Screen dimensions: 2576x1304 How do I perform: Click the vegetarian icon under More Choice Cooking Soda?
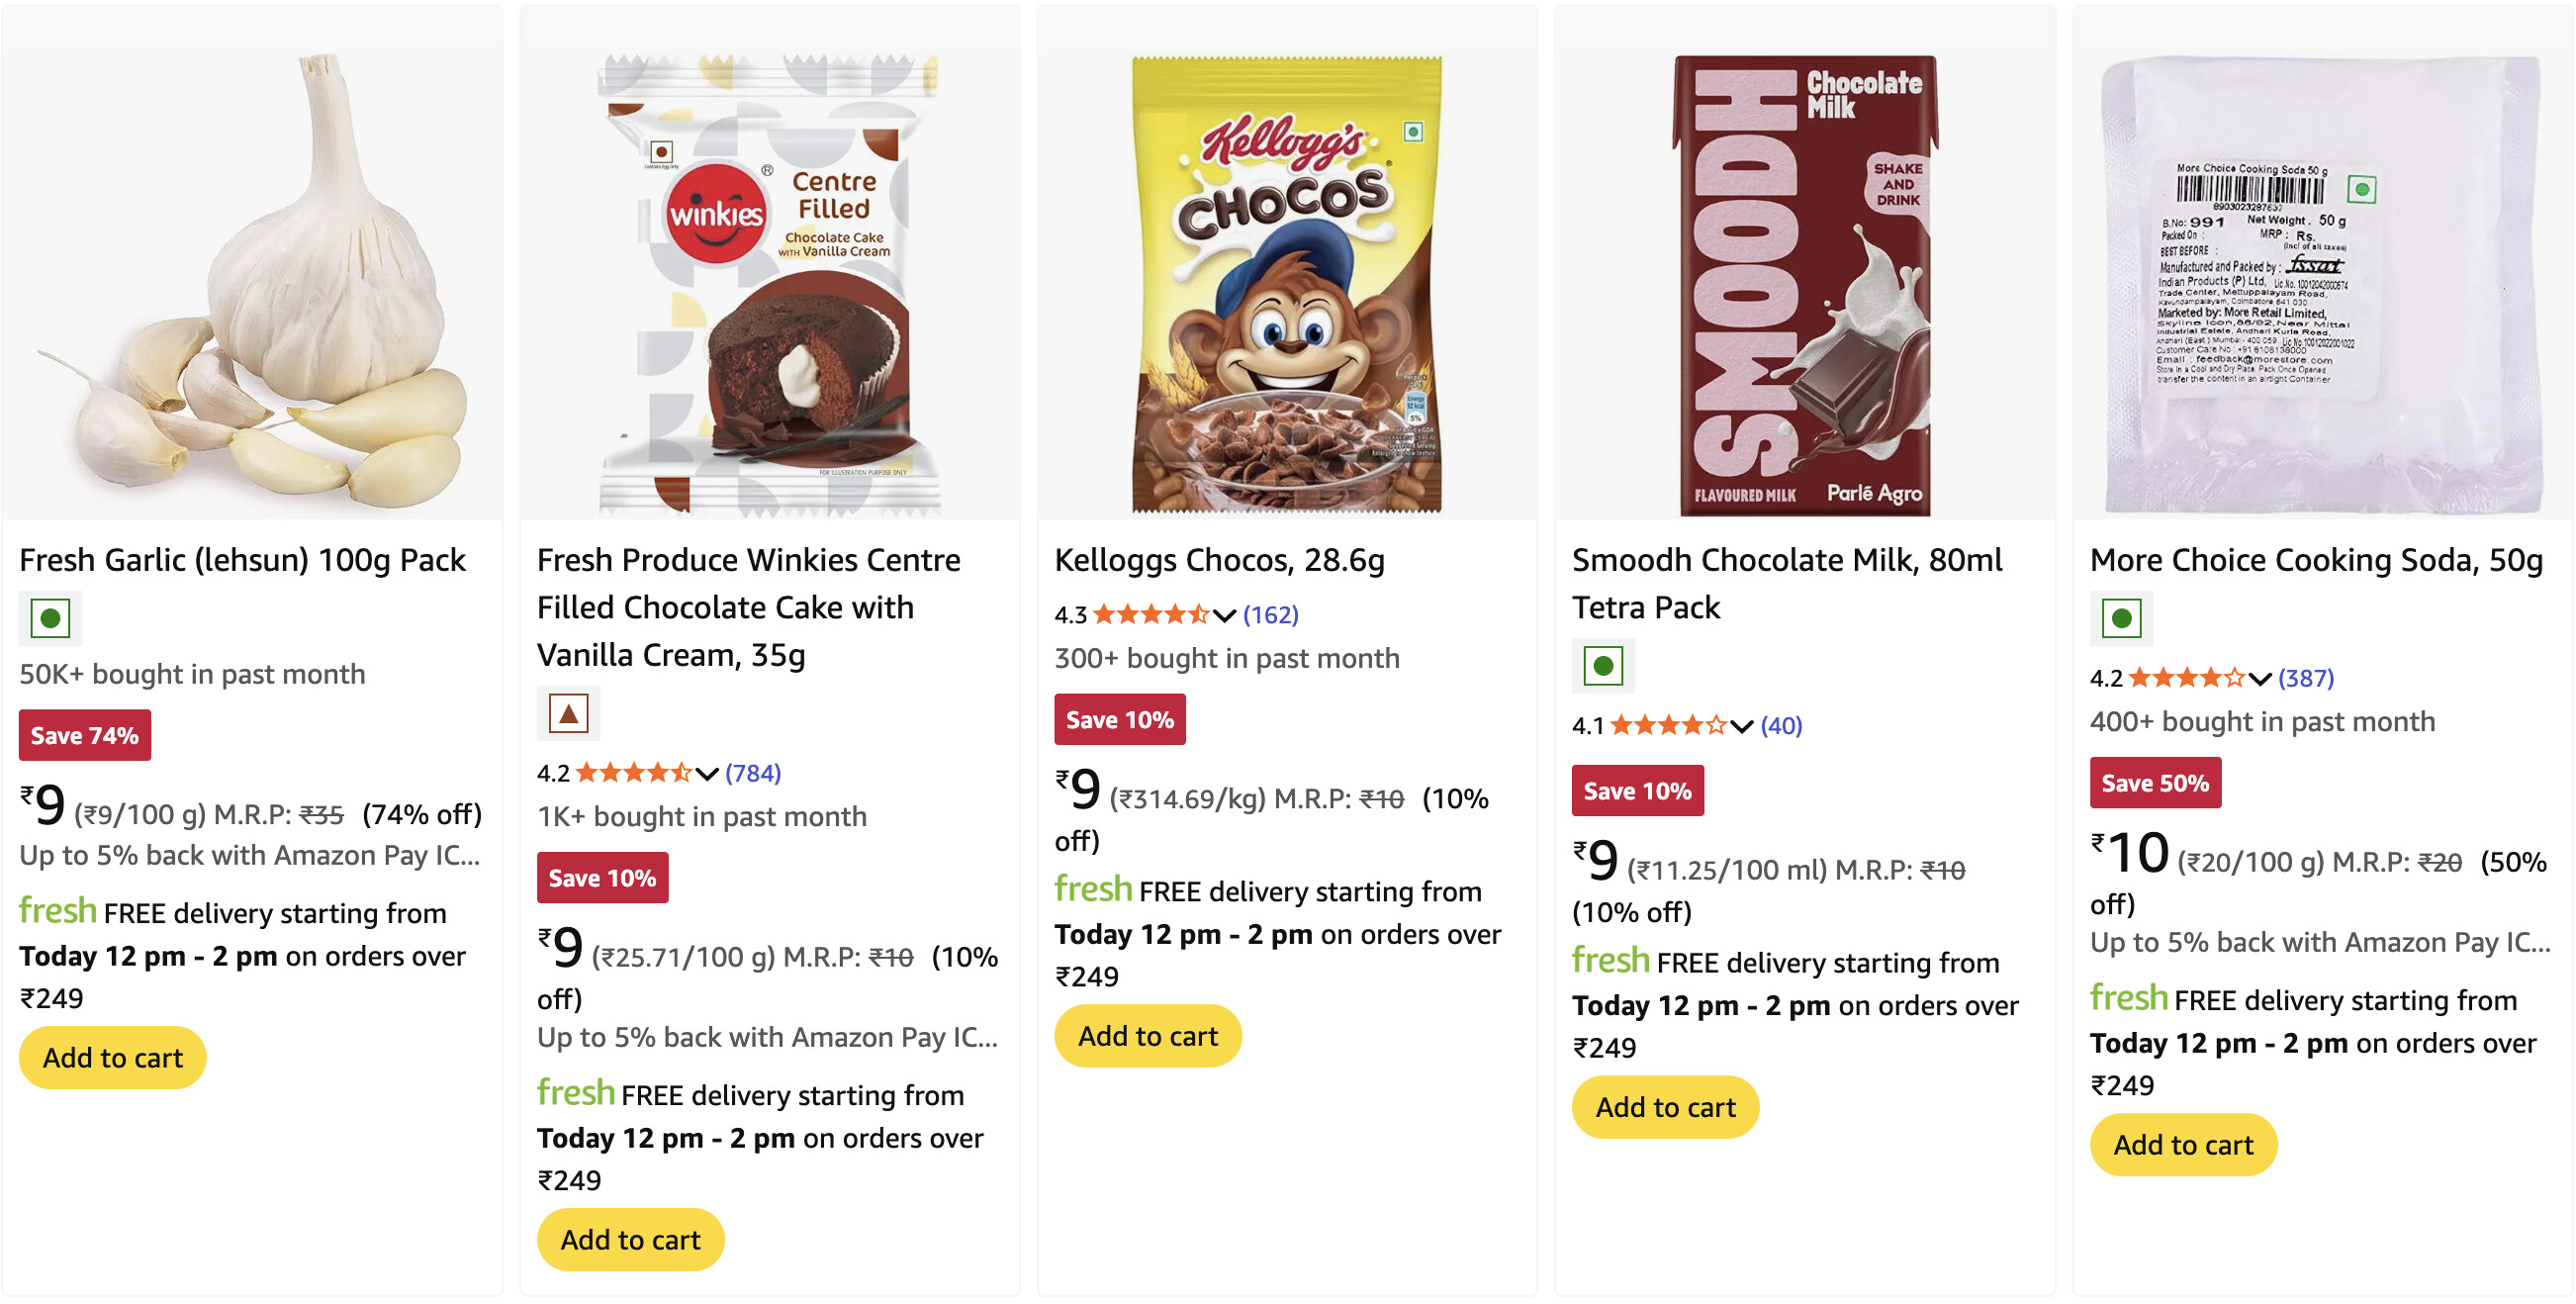2120,618
